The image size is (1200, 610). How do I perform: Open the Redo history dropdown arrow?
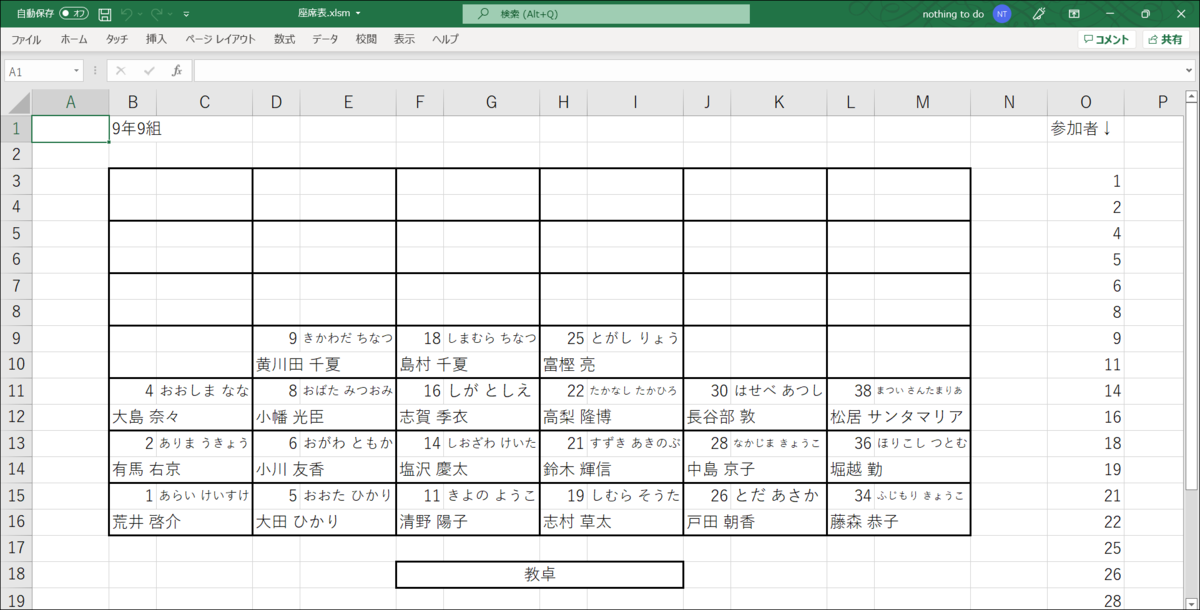(x=171, y=14)
